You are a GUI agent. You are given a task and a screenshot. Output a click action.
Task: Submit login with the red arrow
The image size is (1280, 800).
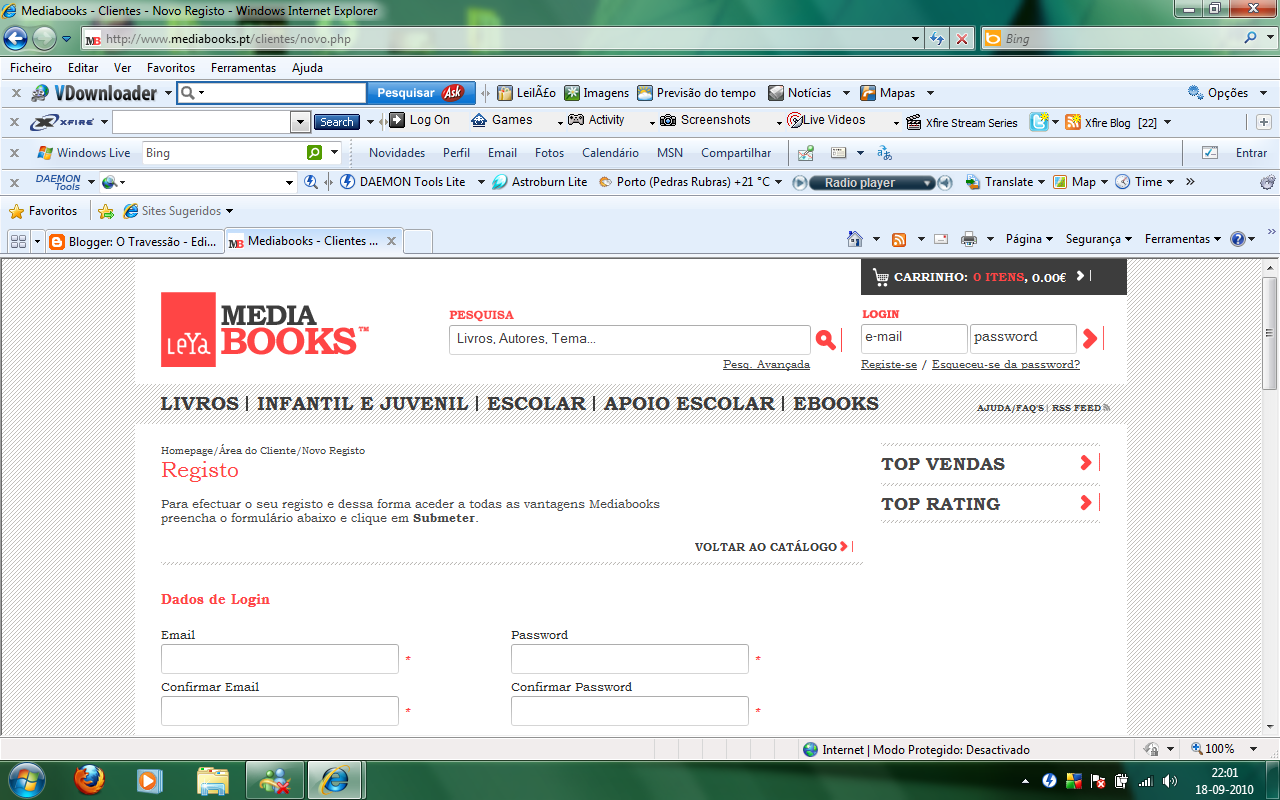pos(1090,339)
